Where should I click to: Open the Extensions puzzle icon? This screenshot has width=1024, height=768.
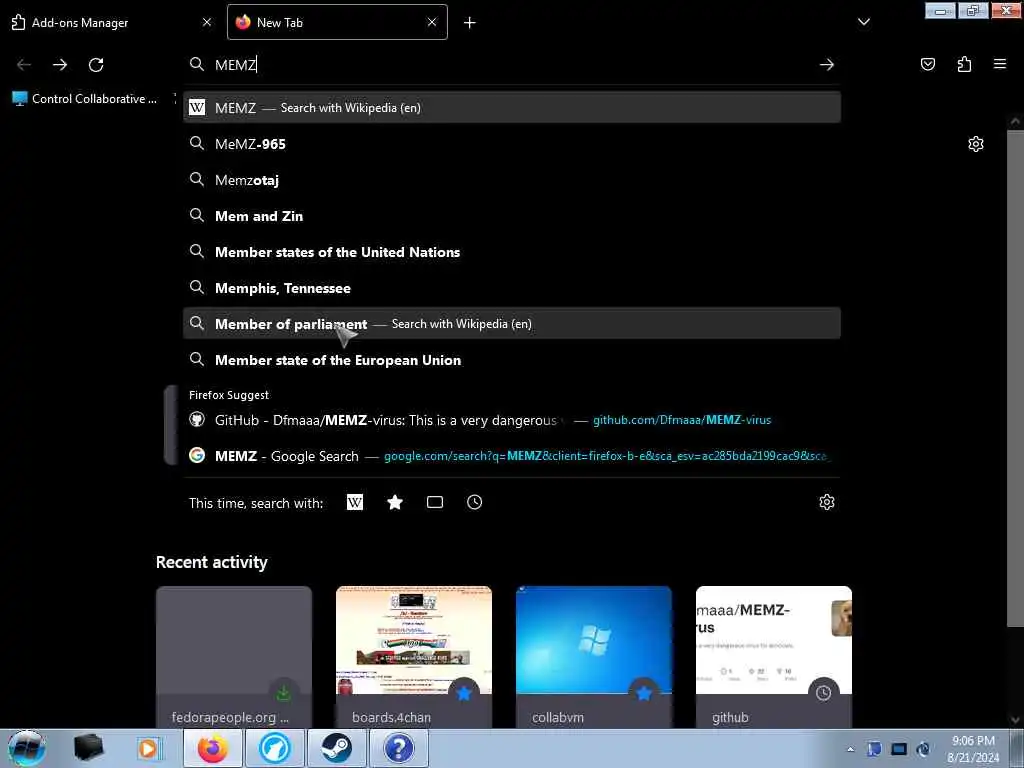(964, 64)
